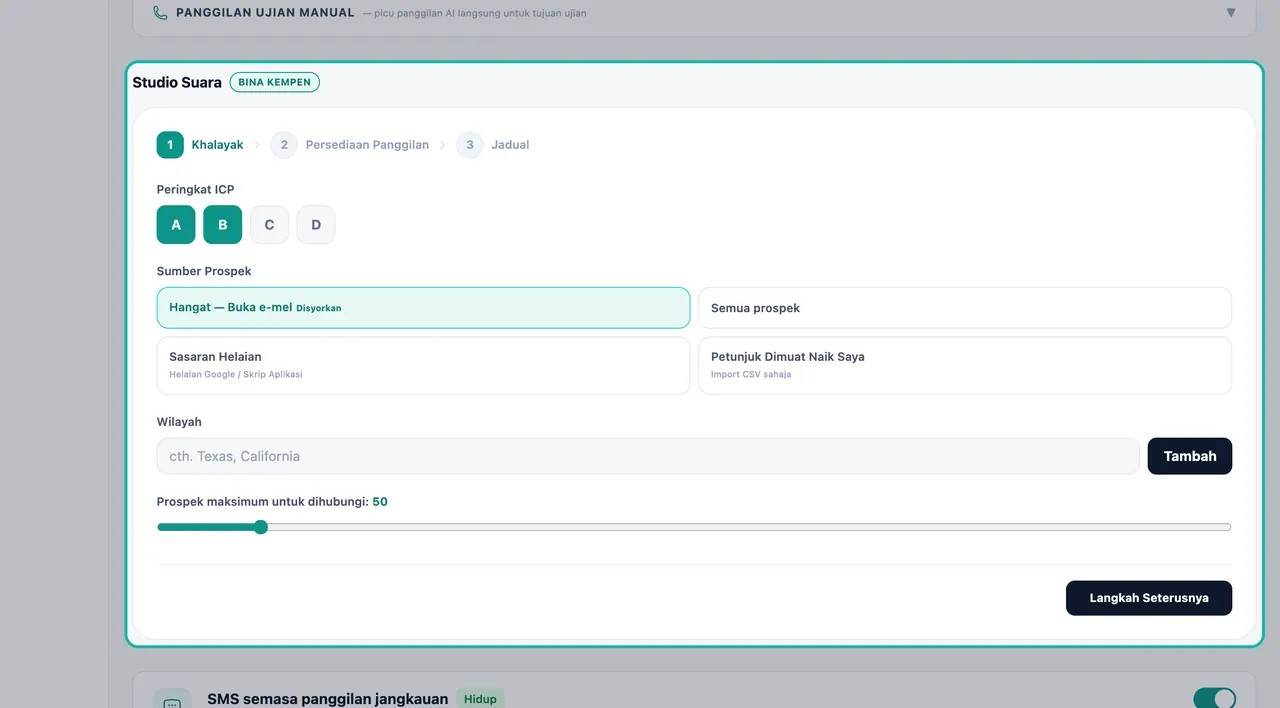Screen dimensions: 1280x708
Task: Select Hangat — Buka e-mel prospect source
Action: (423, 308)
